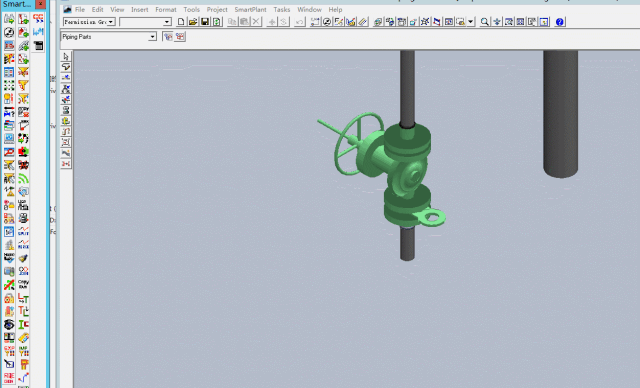Expand the Permission Group dropdown
Image resolution: width=640 pixels, height=388 pixels.
pos(111,22)
